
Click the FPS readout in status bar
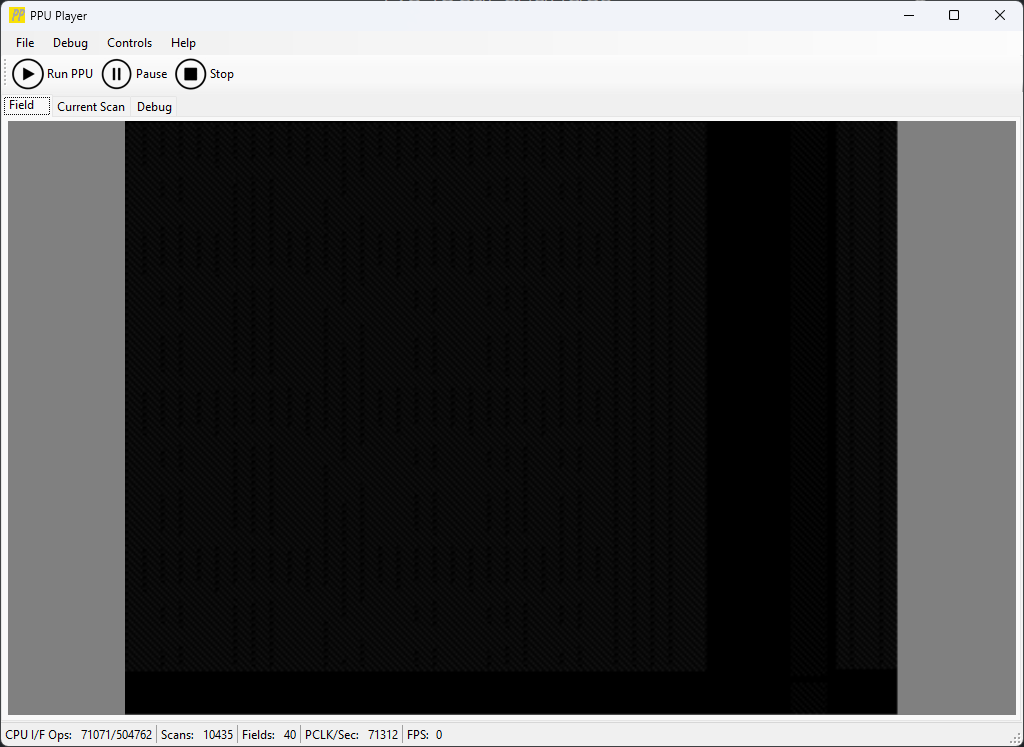pyautogui.click(x=424, y=735)
